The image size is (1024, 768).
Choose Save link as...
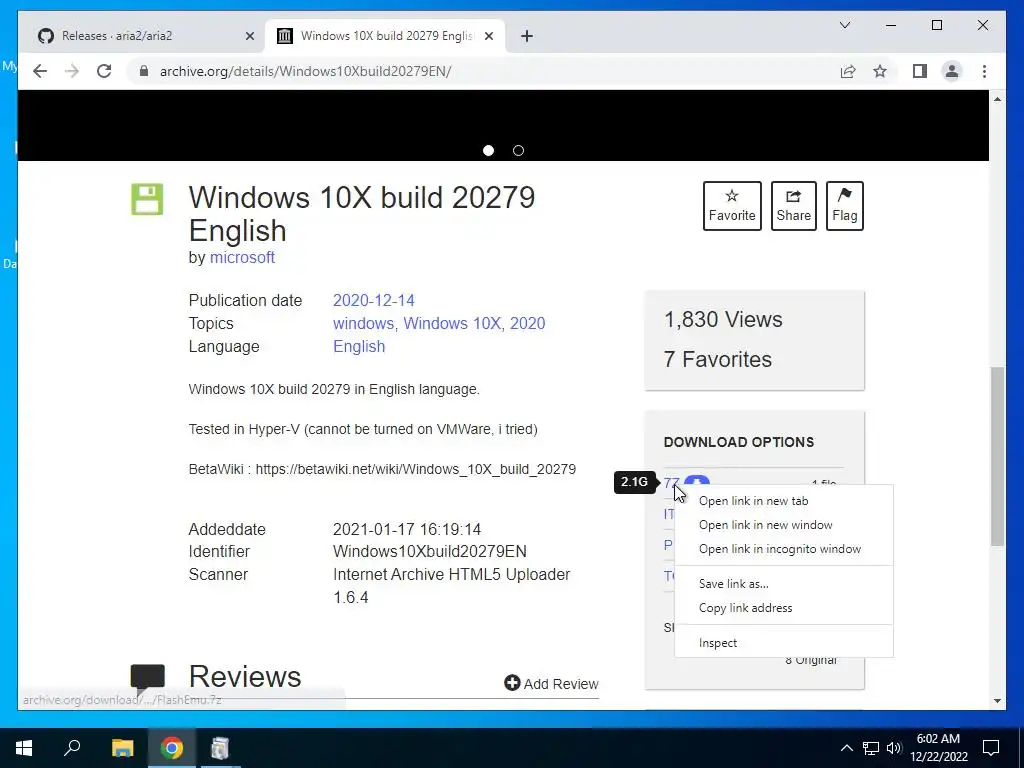click(784, 584)
